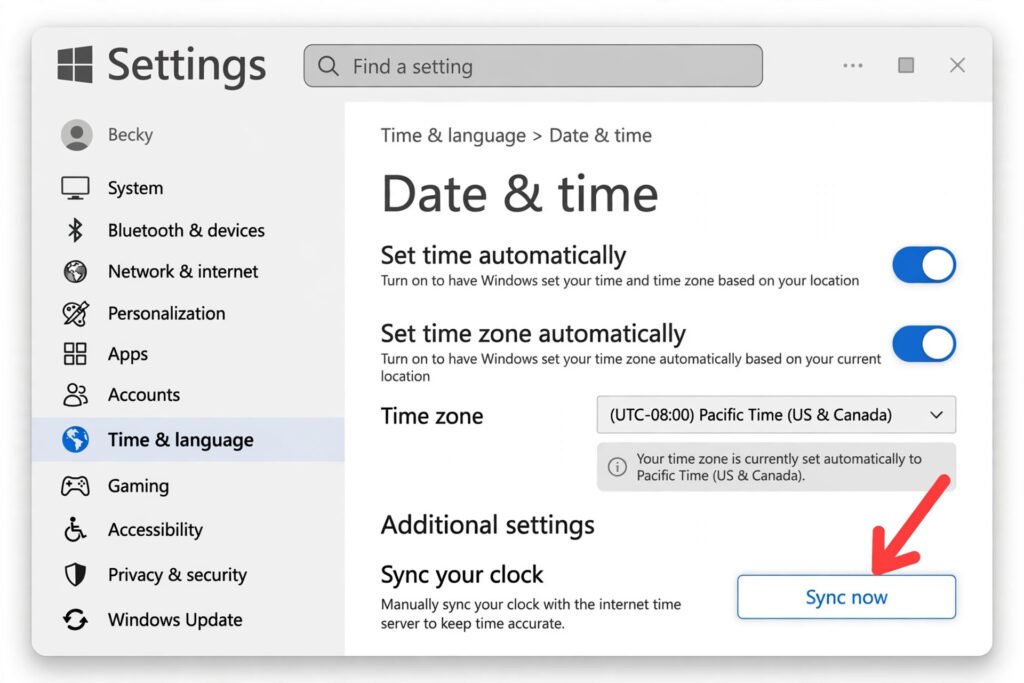Click 'Your time zone is currently set automatically' notice

tap(776, 467)
